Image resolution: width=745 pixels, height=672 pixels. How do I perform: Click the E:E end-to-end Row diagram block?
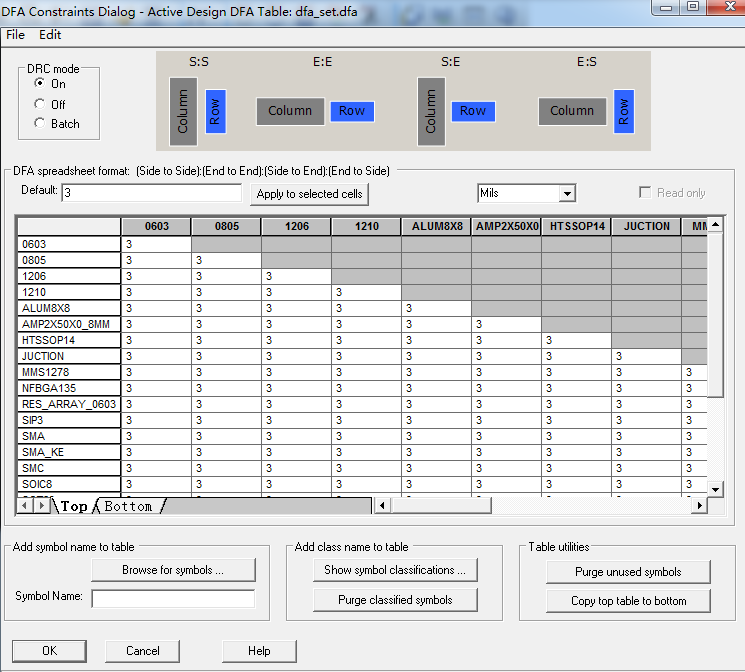coord(352,111)
